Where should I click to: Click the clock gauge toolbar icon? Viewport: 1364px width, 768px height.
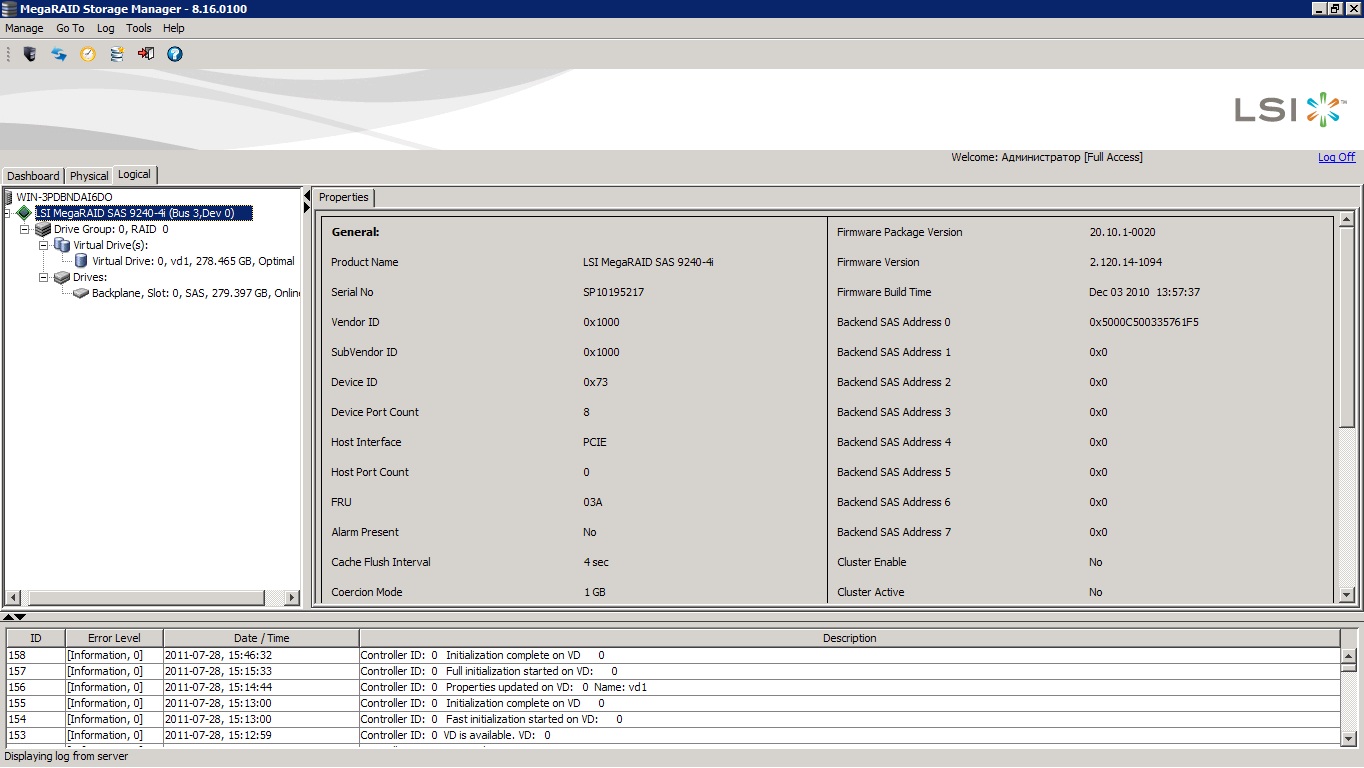click(88, 54)
